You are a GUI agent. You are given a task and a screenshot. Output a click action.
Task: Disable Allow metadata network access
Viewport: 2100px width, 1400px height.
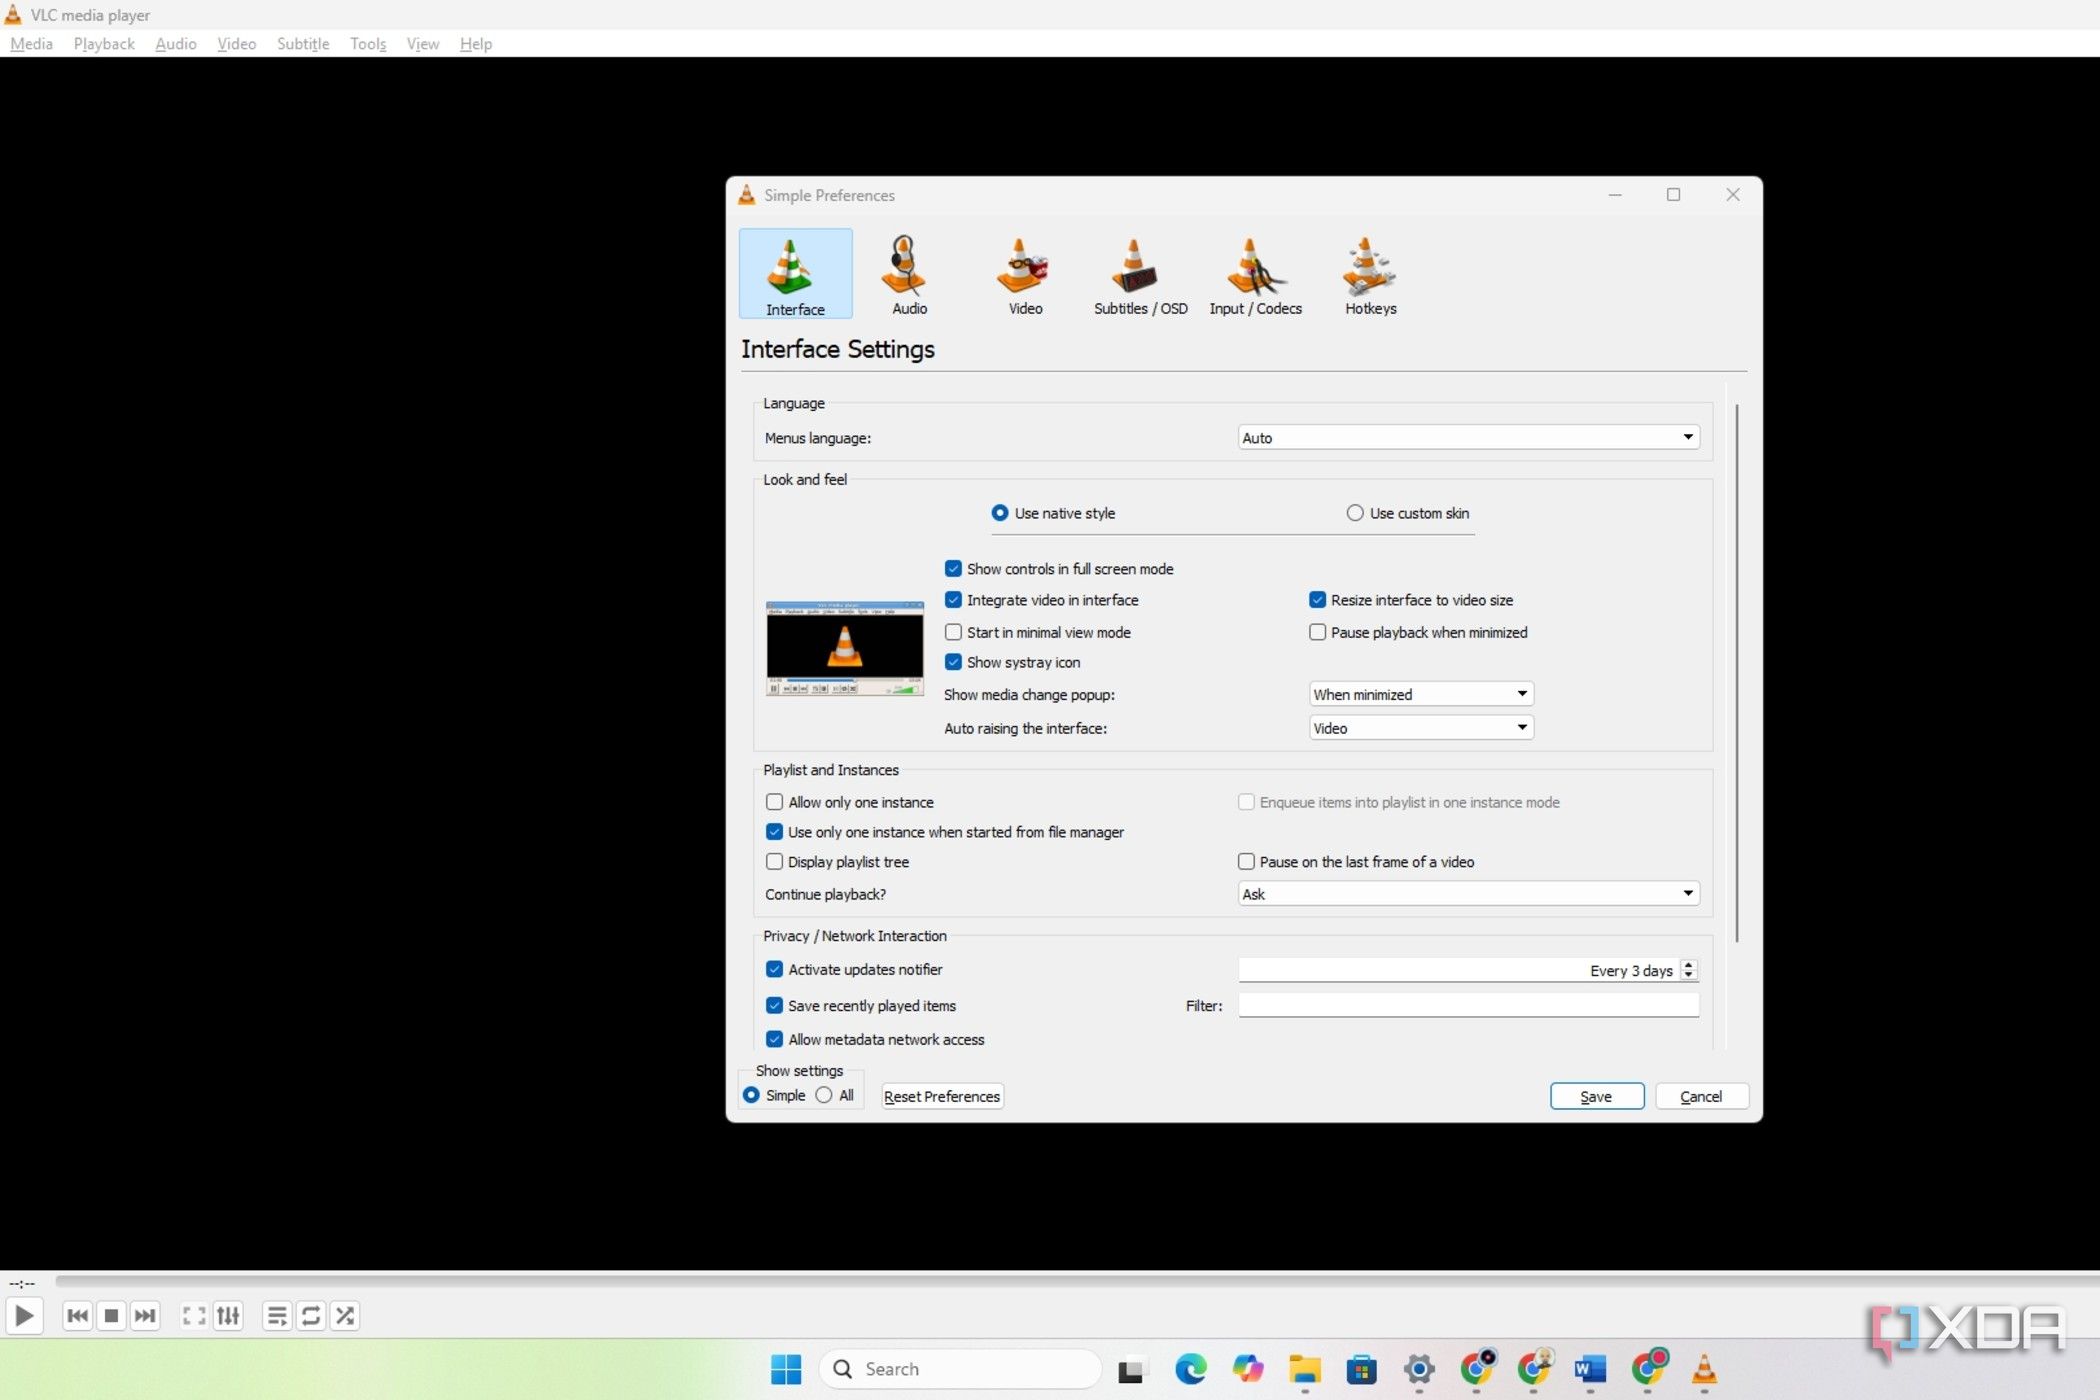tap(774, 1040)
